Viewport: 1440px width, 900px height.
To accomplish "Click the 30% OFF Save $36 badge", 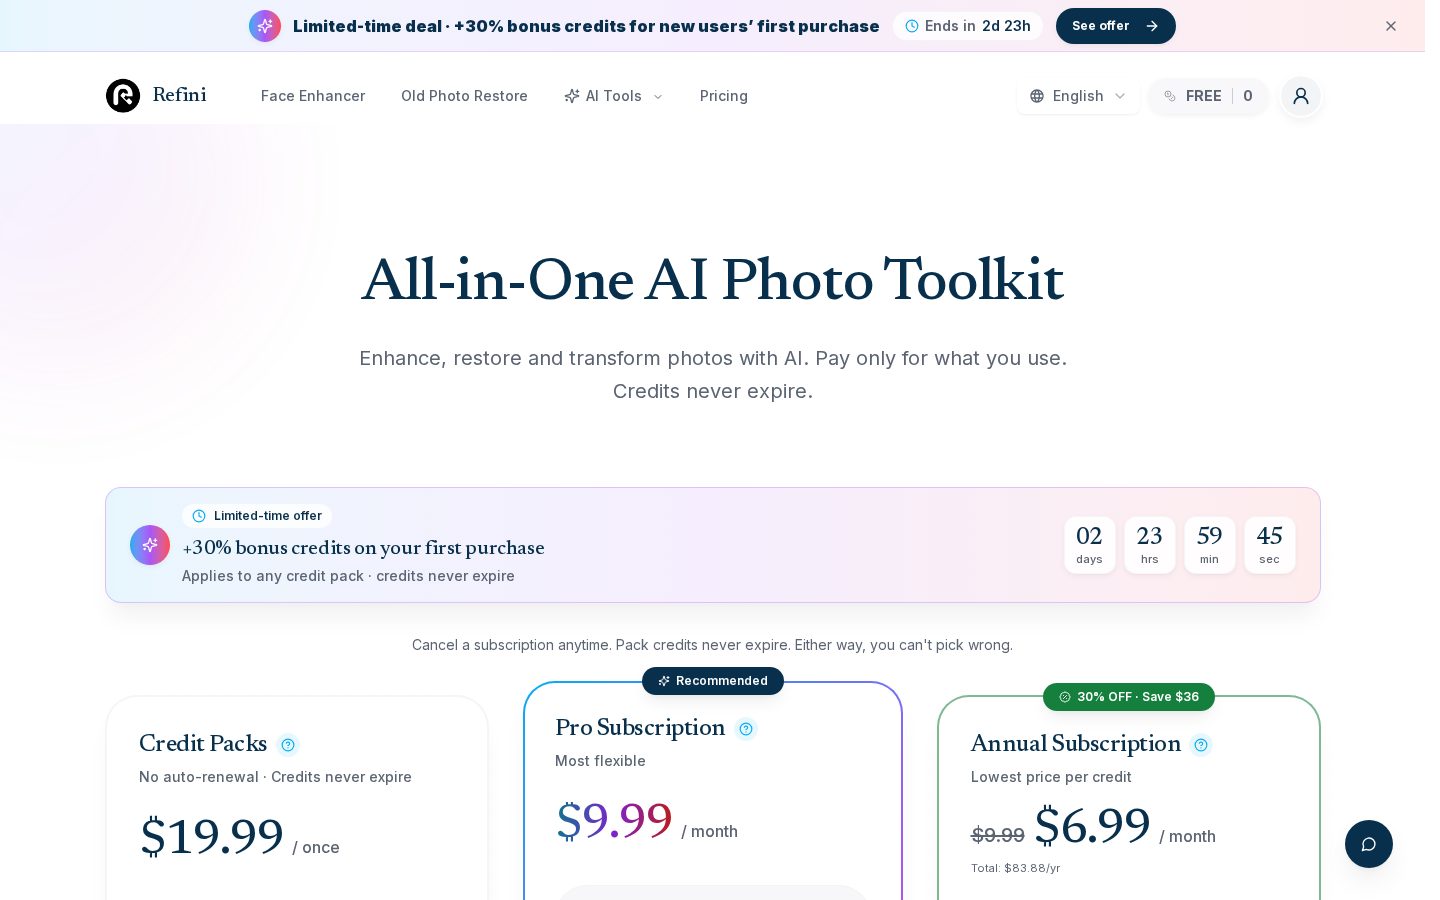I will pyautogui.click(x=1129, y=697).
